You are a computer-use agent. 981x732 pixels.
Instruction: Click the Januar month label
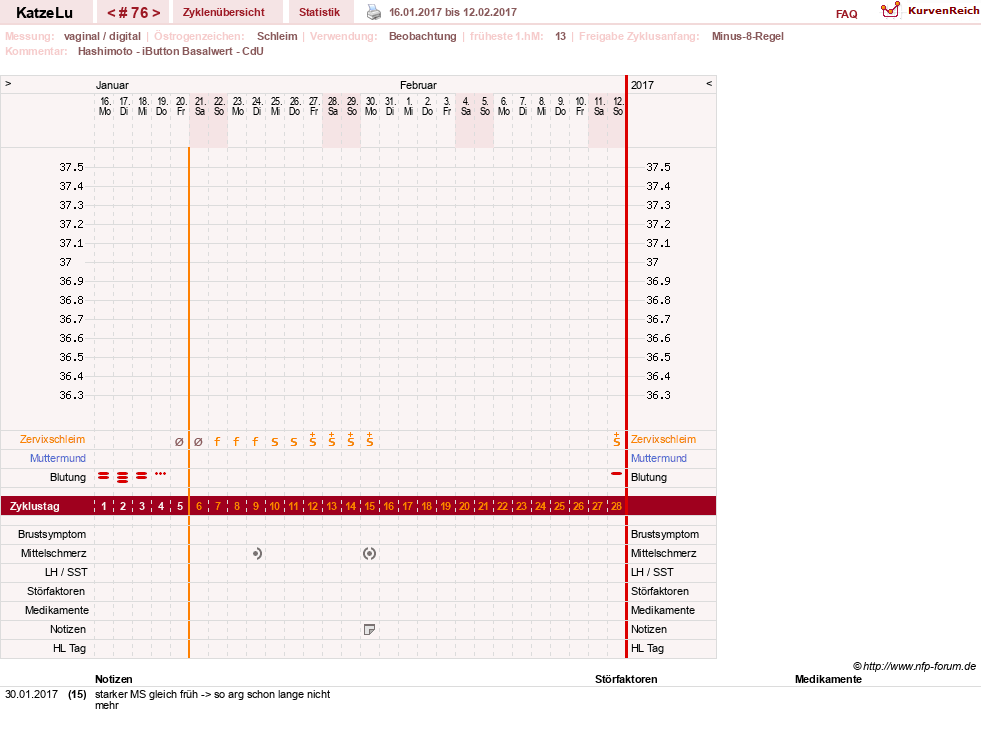(x=112, y=85)
